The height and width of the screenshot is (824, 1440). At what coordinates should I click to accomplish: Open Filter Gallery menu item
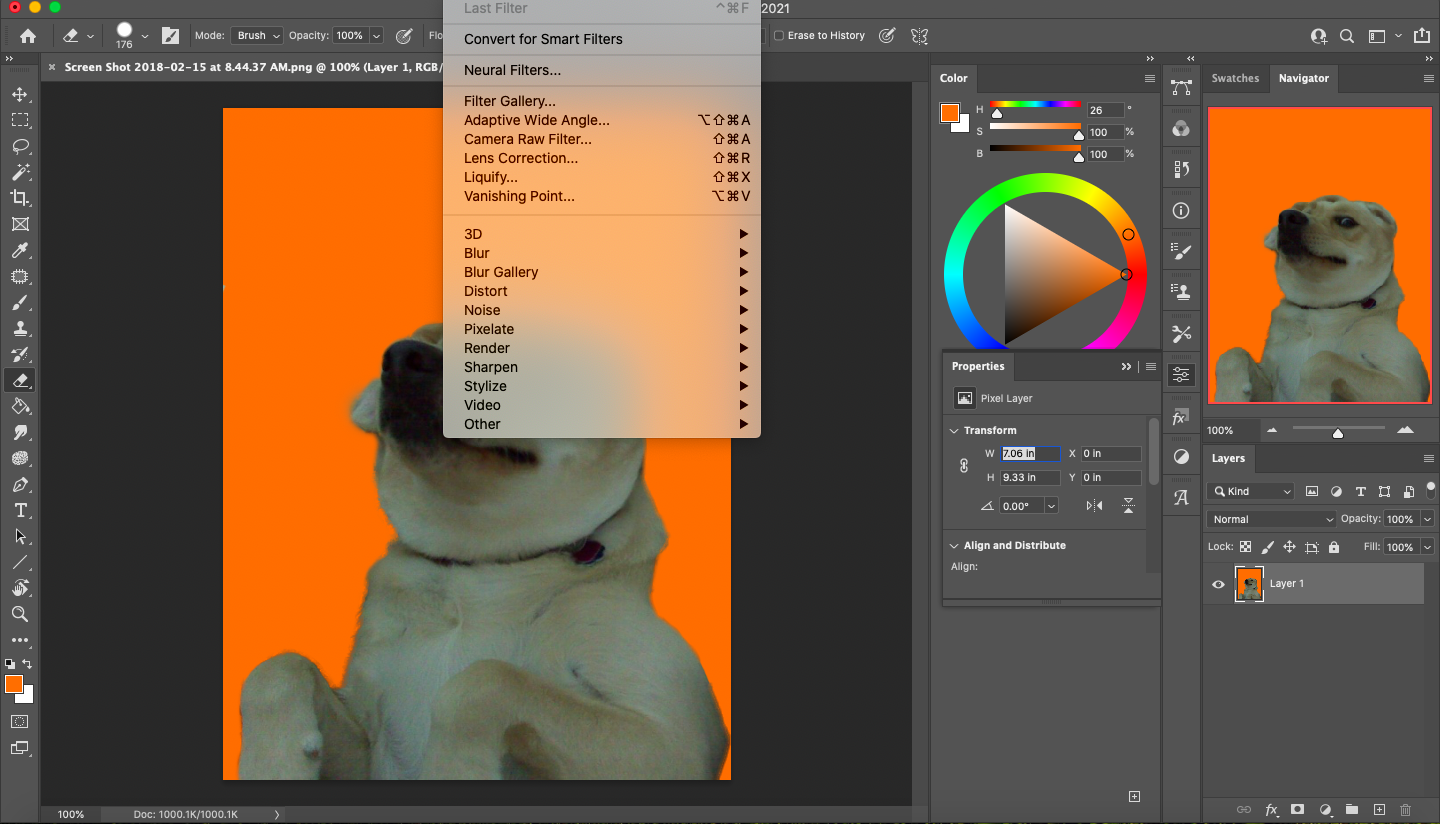click(602, 101)
